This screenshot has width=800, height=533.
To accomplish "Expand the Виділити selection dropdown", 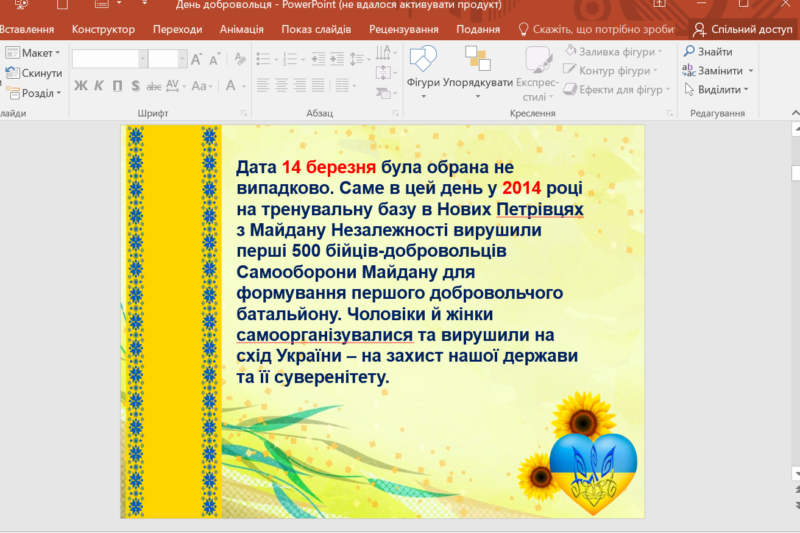I will point(747,90).
